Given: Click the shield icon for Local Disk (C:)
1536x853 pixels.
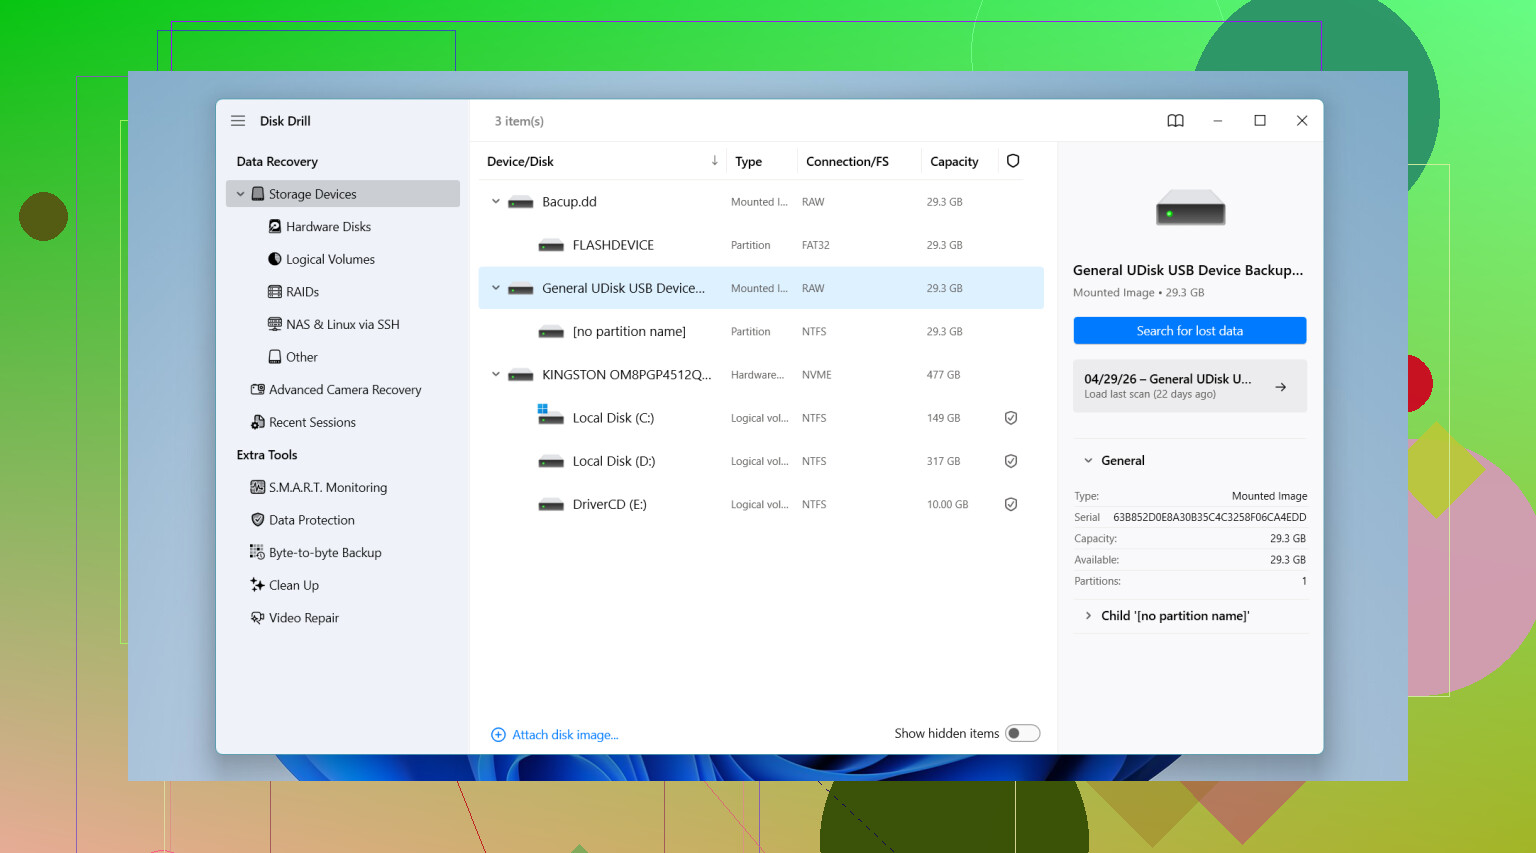Looking at the screenshot, I should (1011, 418).
